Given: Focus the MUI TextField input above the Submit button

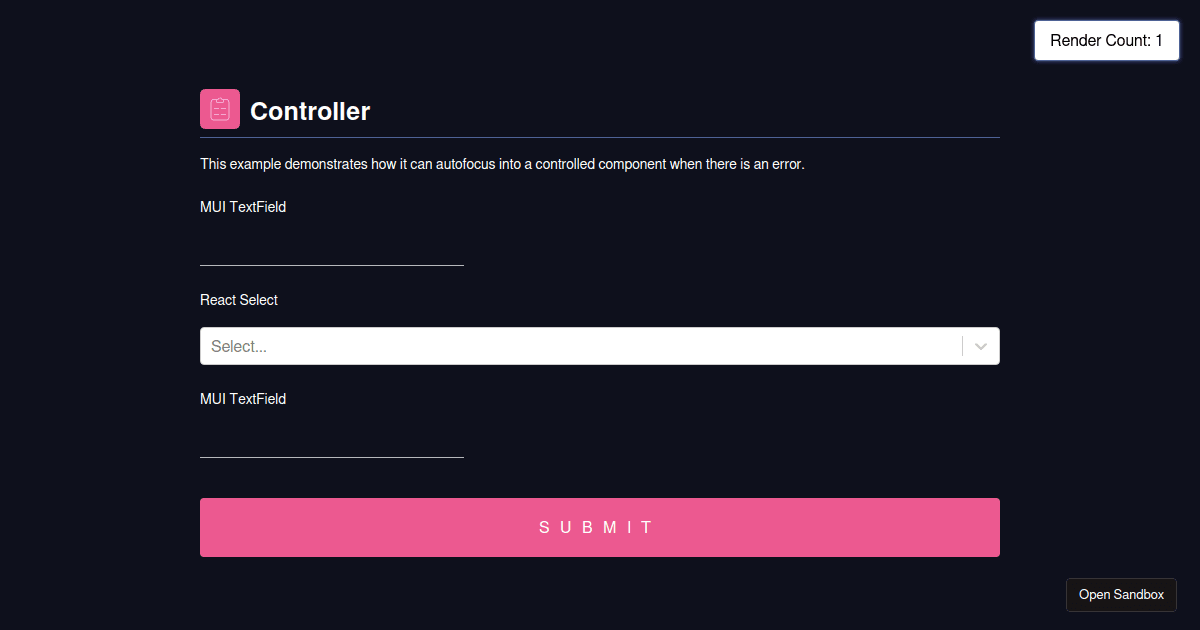Looking at the screenshot, I should (332, 441).
